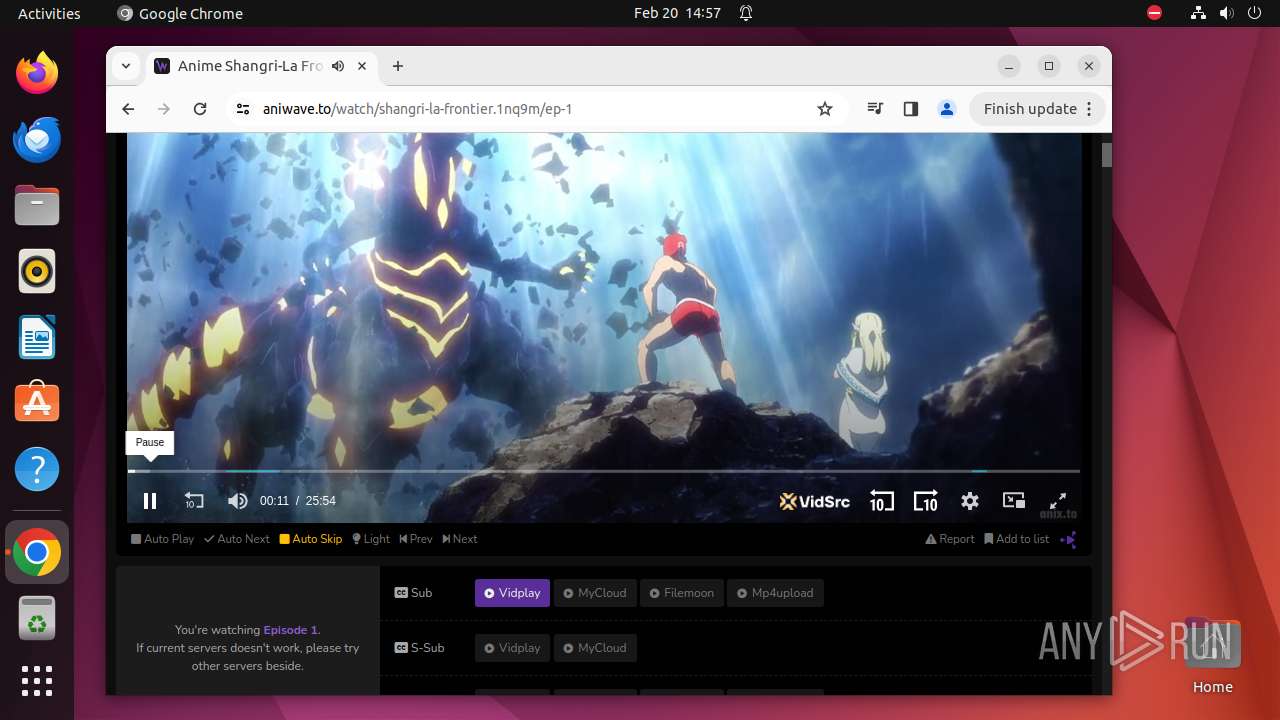Go back in Chrome

pos(128,109)
